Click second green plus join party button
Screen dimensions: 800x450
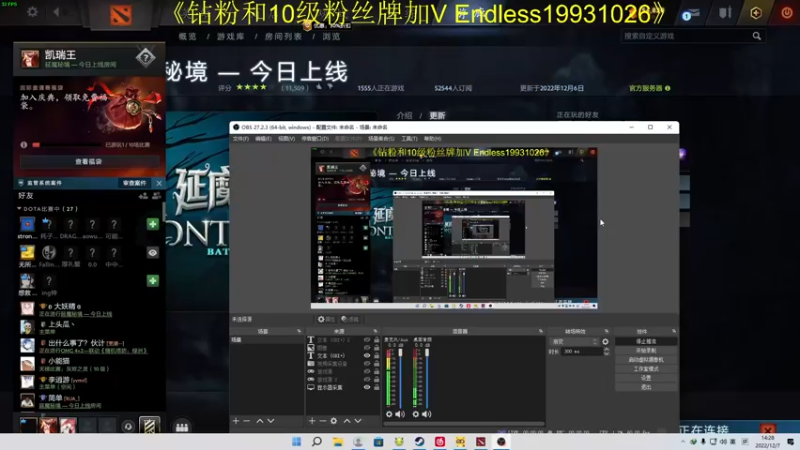pyautogui.click(x=153, y=281)
